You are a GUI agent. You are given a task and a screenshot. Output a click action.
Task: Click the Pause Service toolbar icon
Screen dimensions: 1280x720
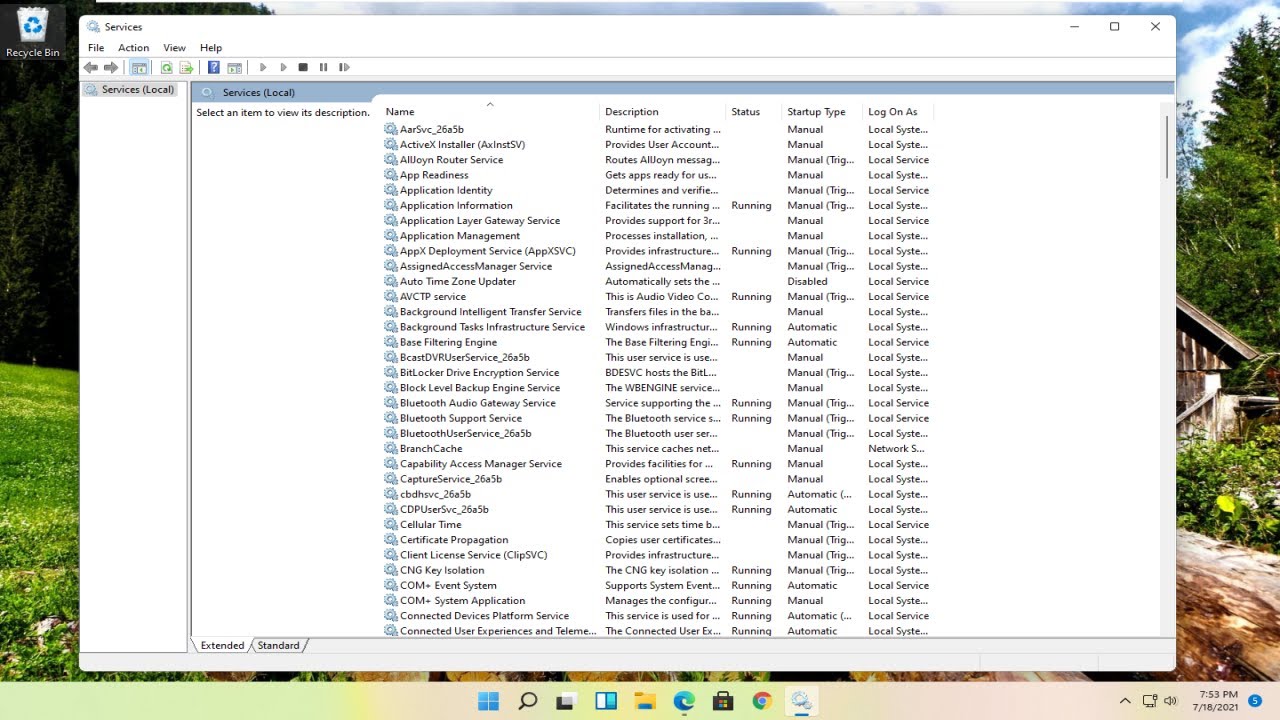pyautogui.click(x=323, y=67)
